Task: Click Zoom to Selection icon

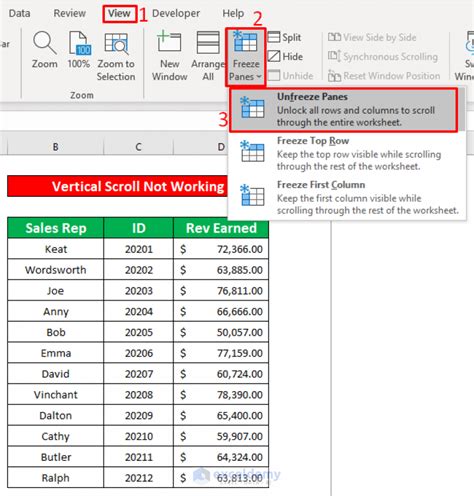Action: pyautogui.click(x=116, y=43)
